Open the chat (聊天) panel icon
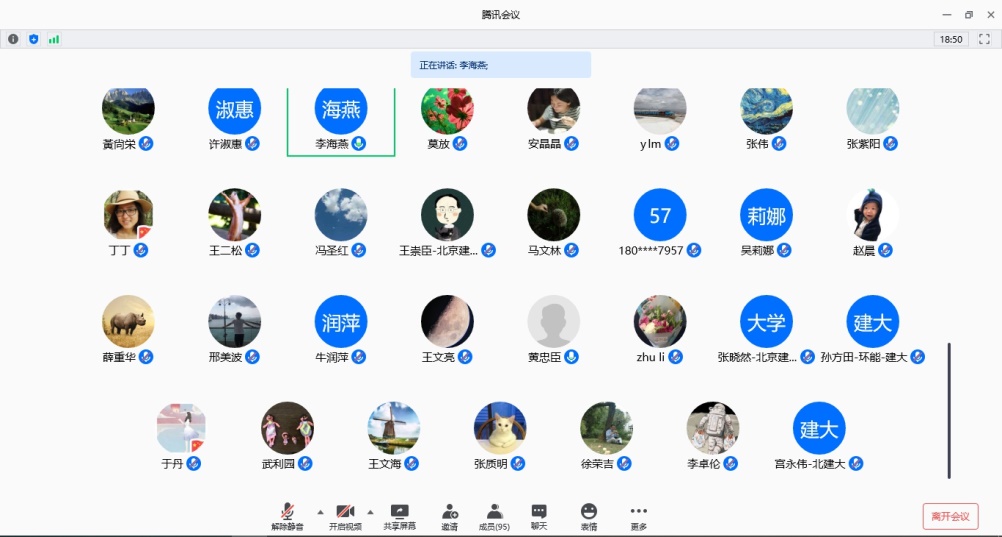Viewport: 1002px width, 537px height. pyautogui.click(x=539, y=511)
